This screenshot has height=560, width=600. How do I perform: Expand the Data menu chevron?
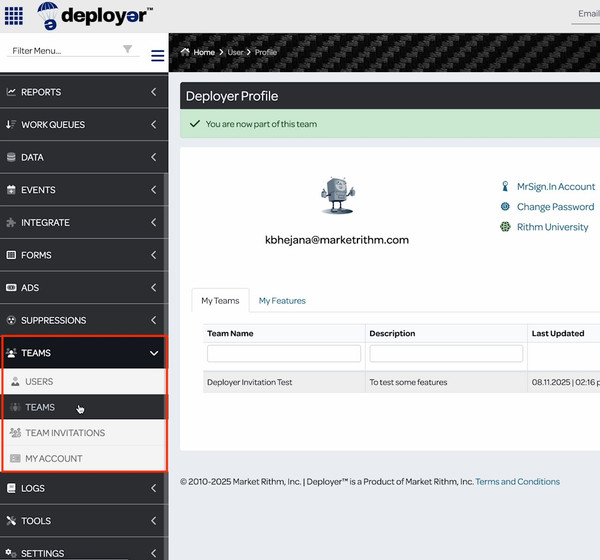[153, 157]
